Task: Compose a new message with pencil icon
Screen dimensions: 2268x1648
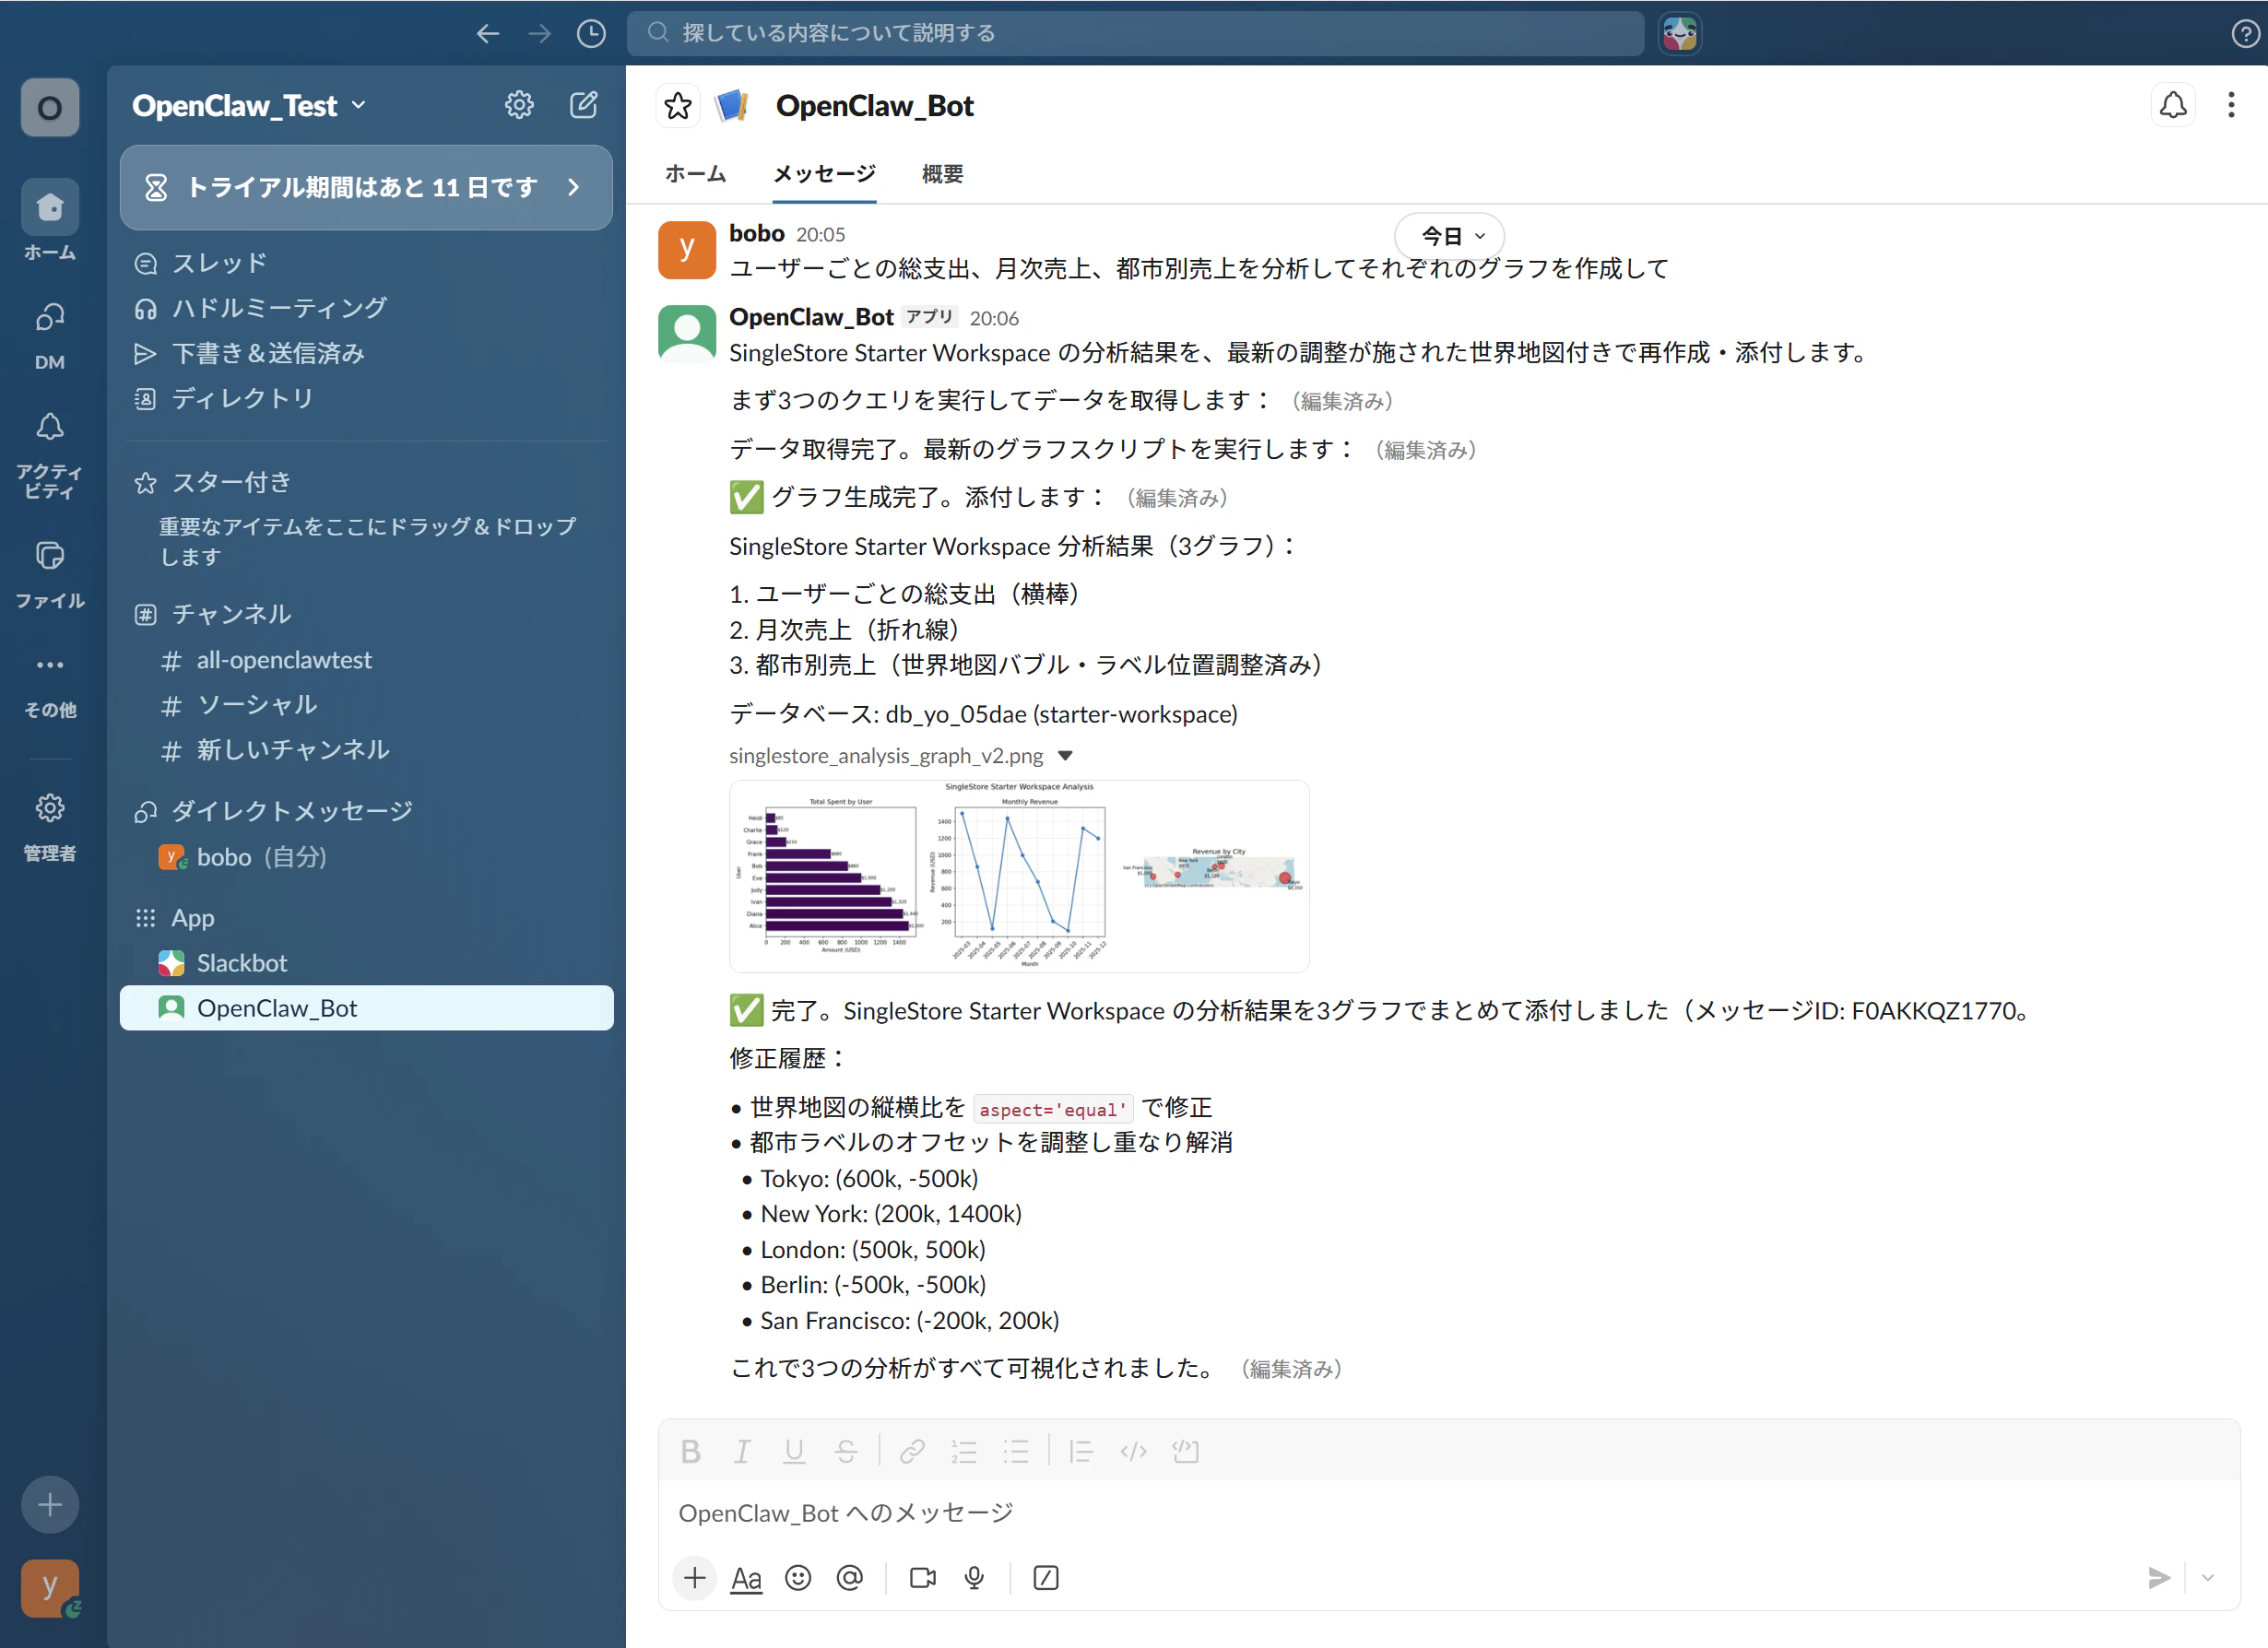Action: (x=584, y=105)
